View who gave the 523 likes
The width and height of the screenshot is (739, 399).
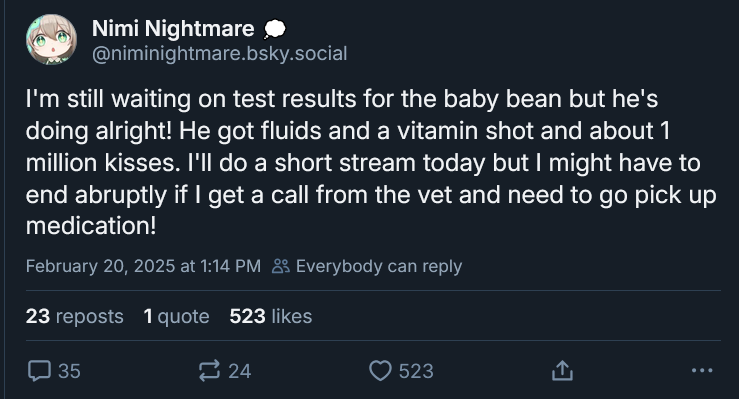click(x=271, y=316)
